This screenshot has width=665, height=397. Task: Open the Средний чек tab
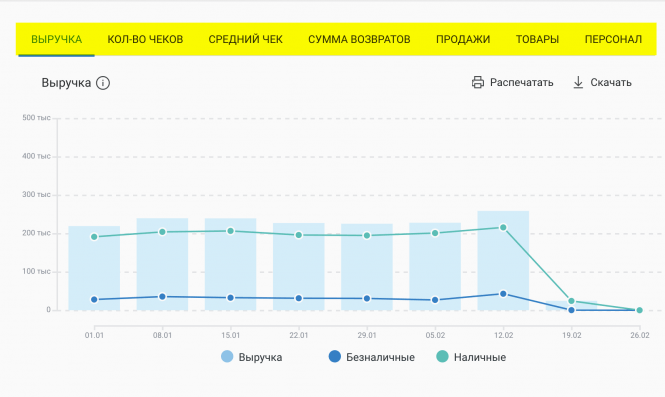pyautogui.click(x=245, y=39)
